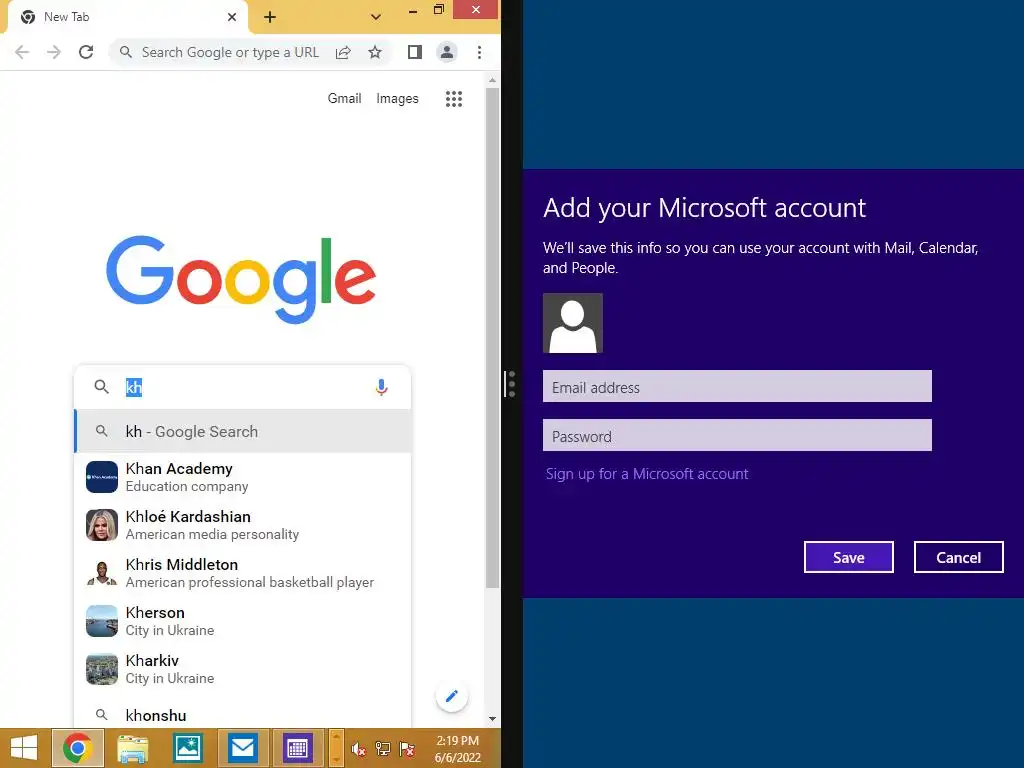This screenshot has height=768, width=1024.
Task: Open the Images link
Action: [397, 99]
